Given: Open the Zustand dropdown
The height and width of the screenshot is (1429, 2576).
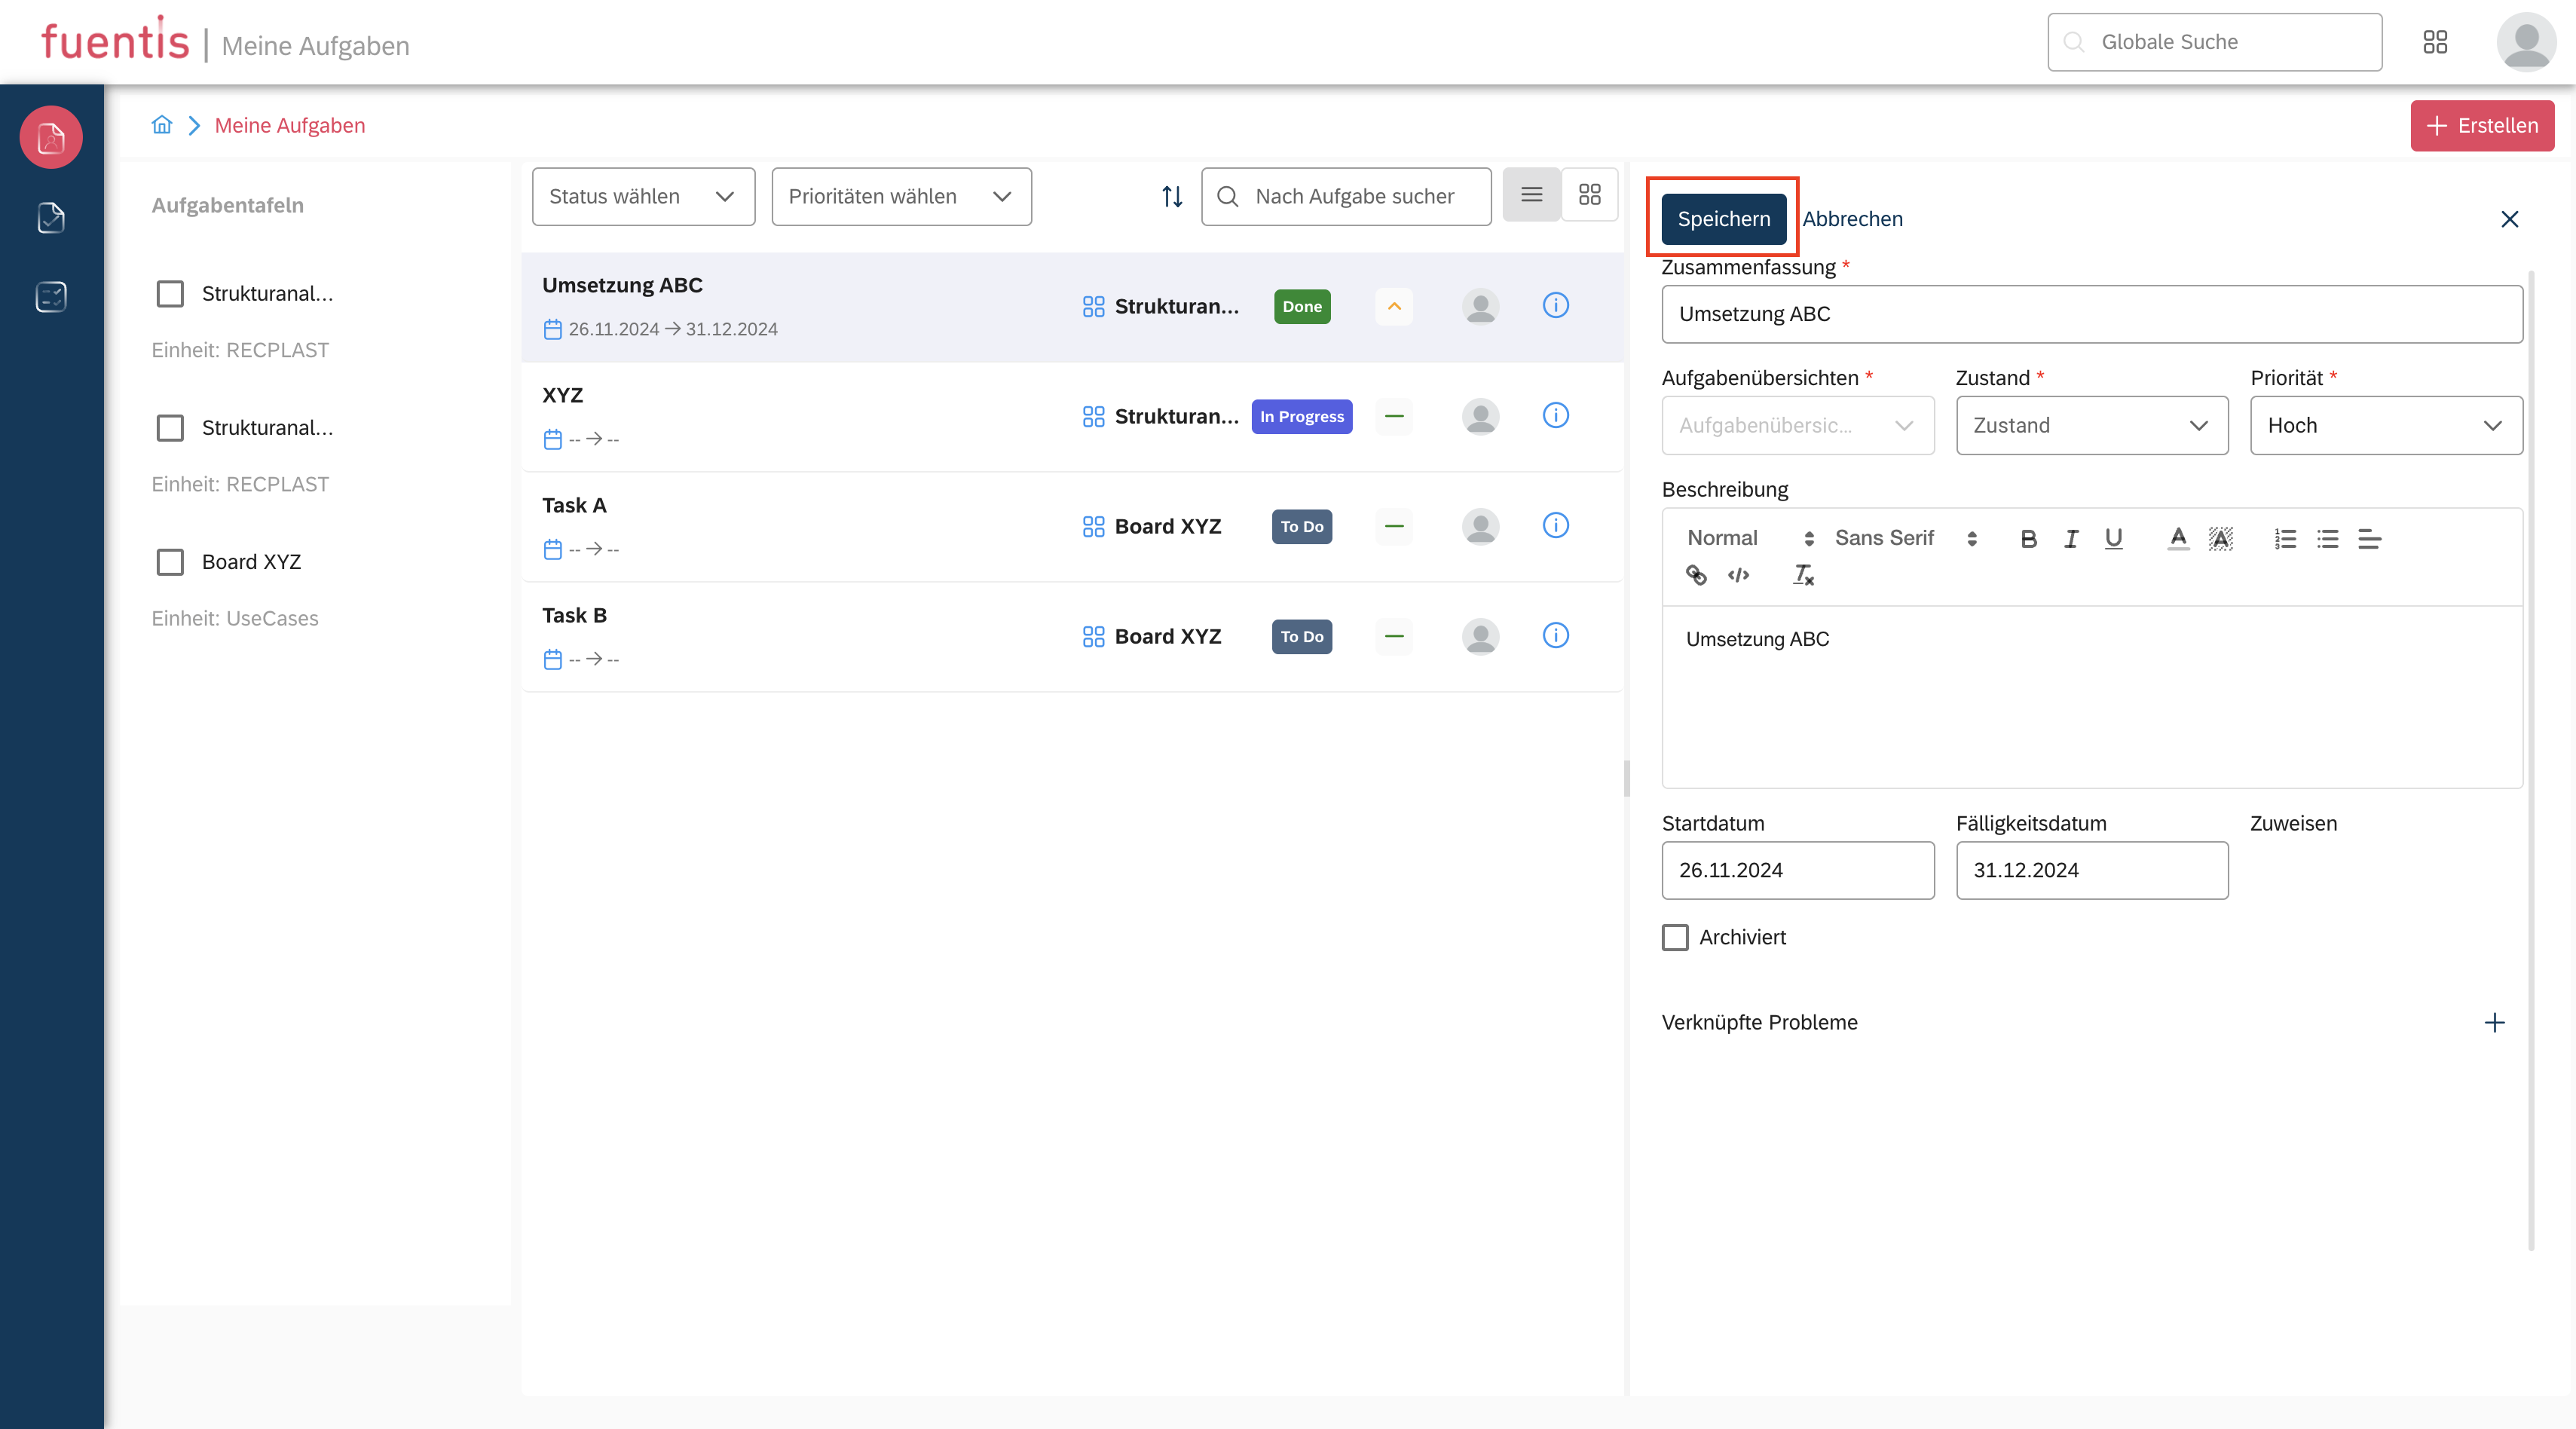Looking at the screenshot, I should point(2091,426).
